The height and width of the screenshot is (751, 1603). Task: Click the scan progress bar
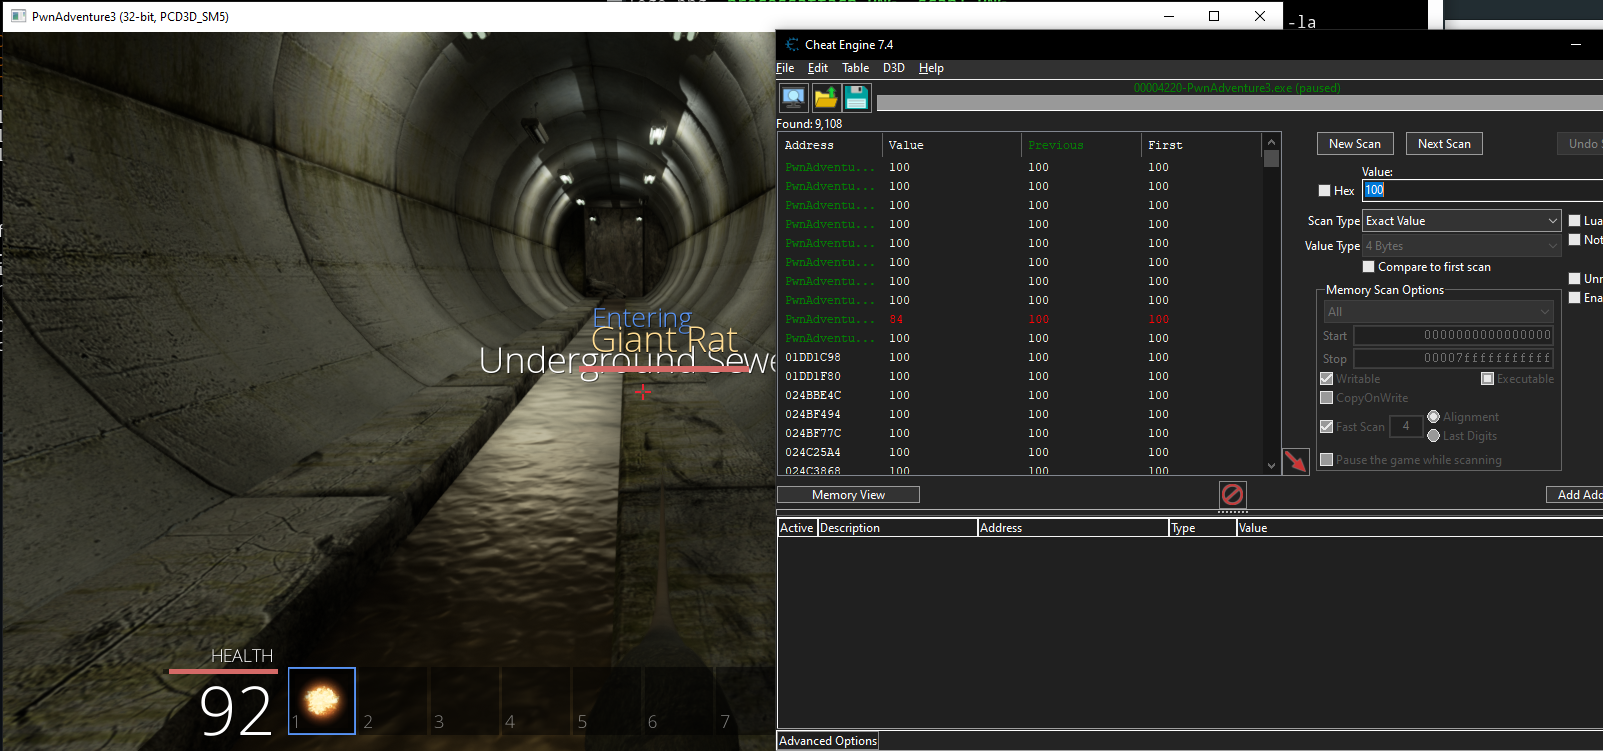pyautogui.click(x=1239, y=103)
